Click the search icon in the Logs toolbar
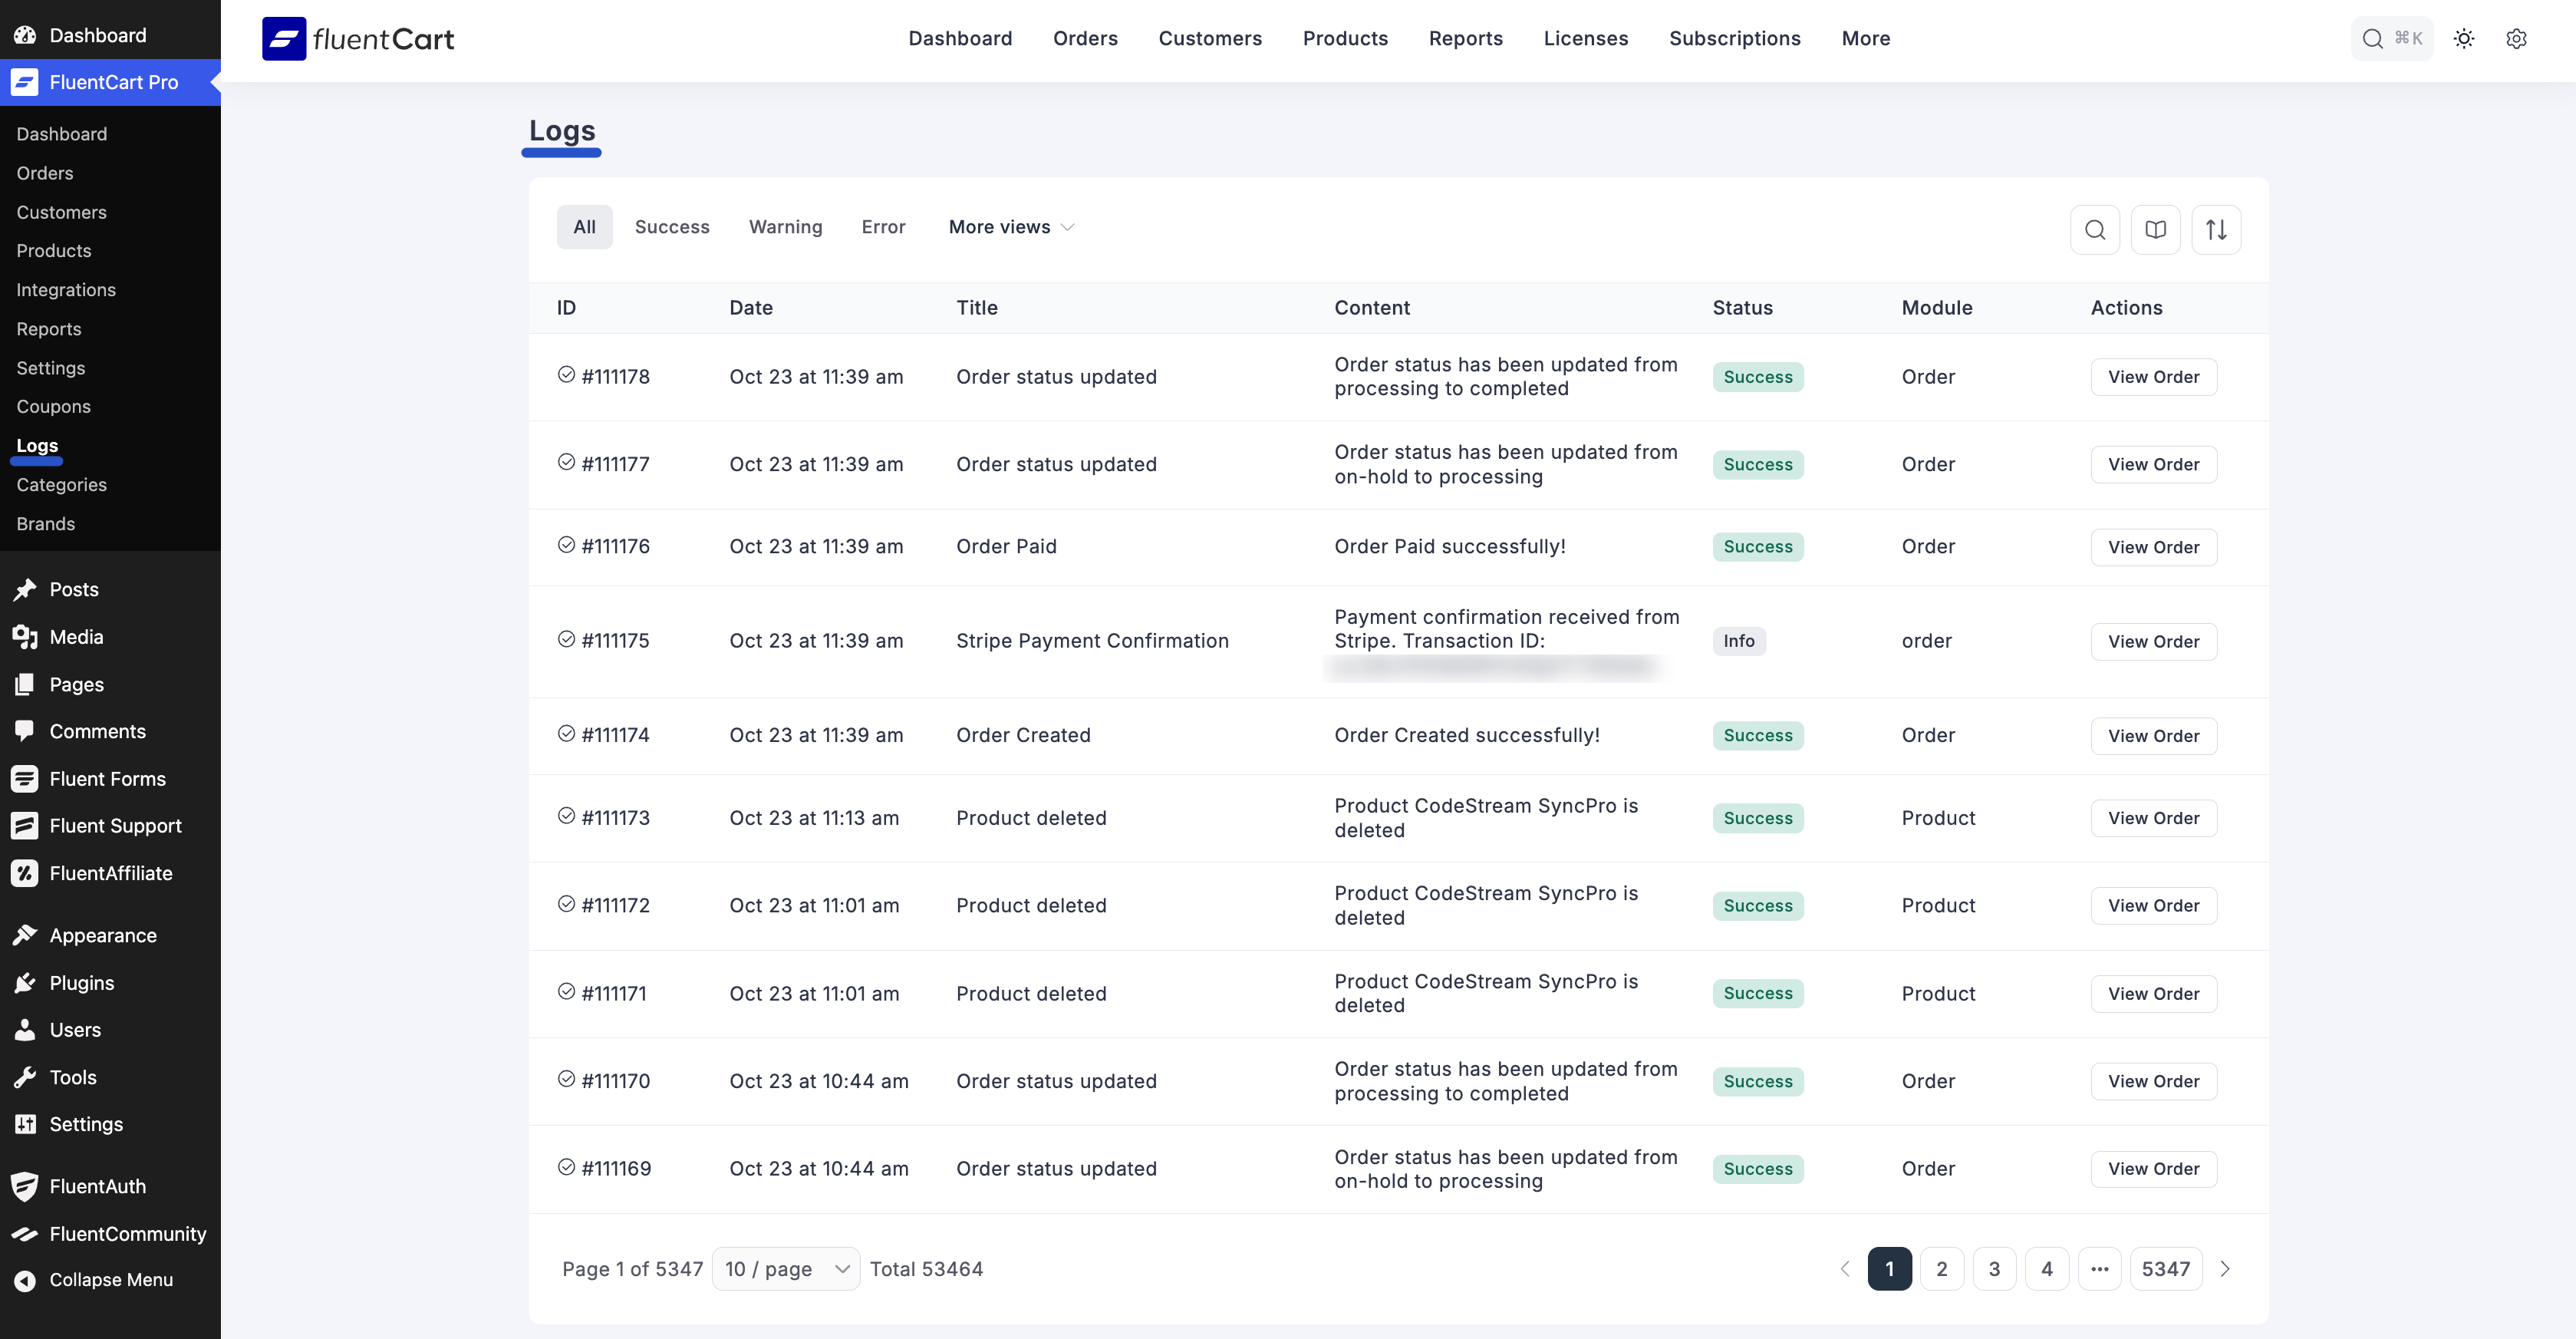This screenshot has height=1339, width=2576. pyautogui.click(x=2095, y=229)
